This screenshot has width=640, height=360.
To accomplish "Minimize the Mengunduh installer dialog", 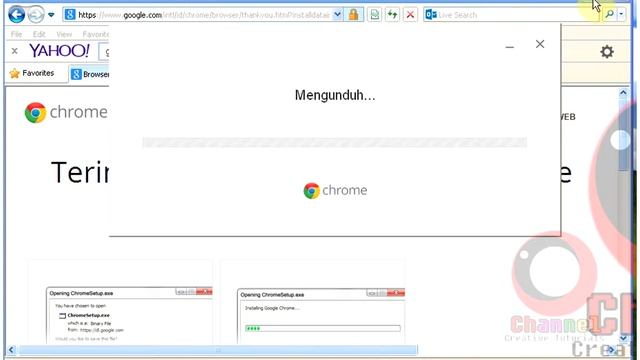I will coord(509,47).
